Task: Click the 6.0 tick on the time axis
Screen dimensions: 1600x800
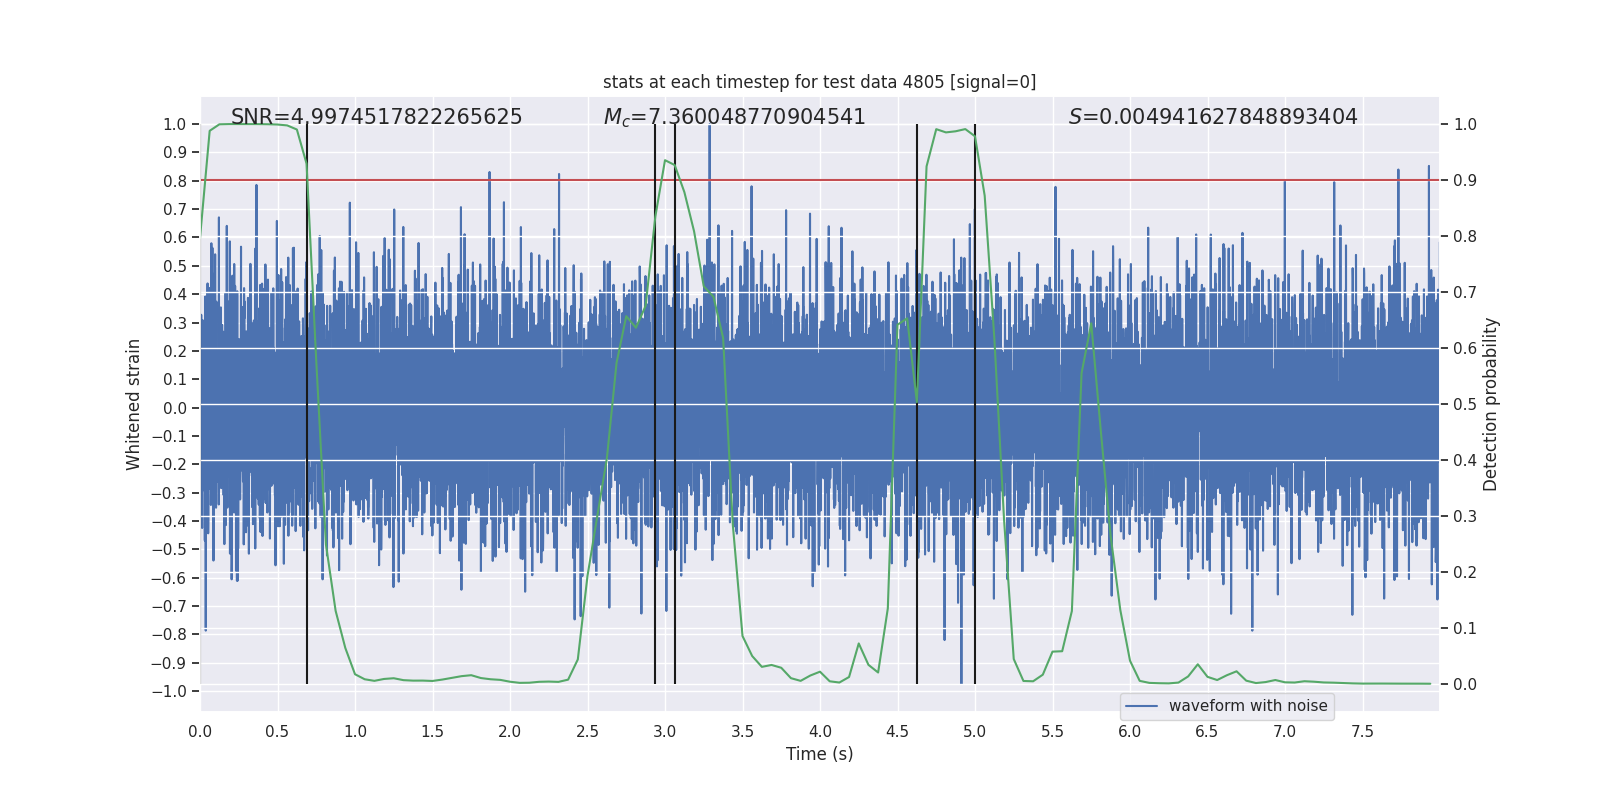Action: point(1130,731)
